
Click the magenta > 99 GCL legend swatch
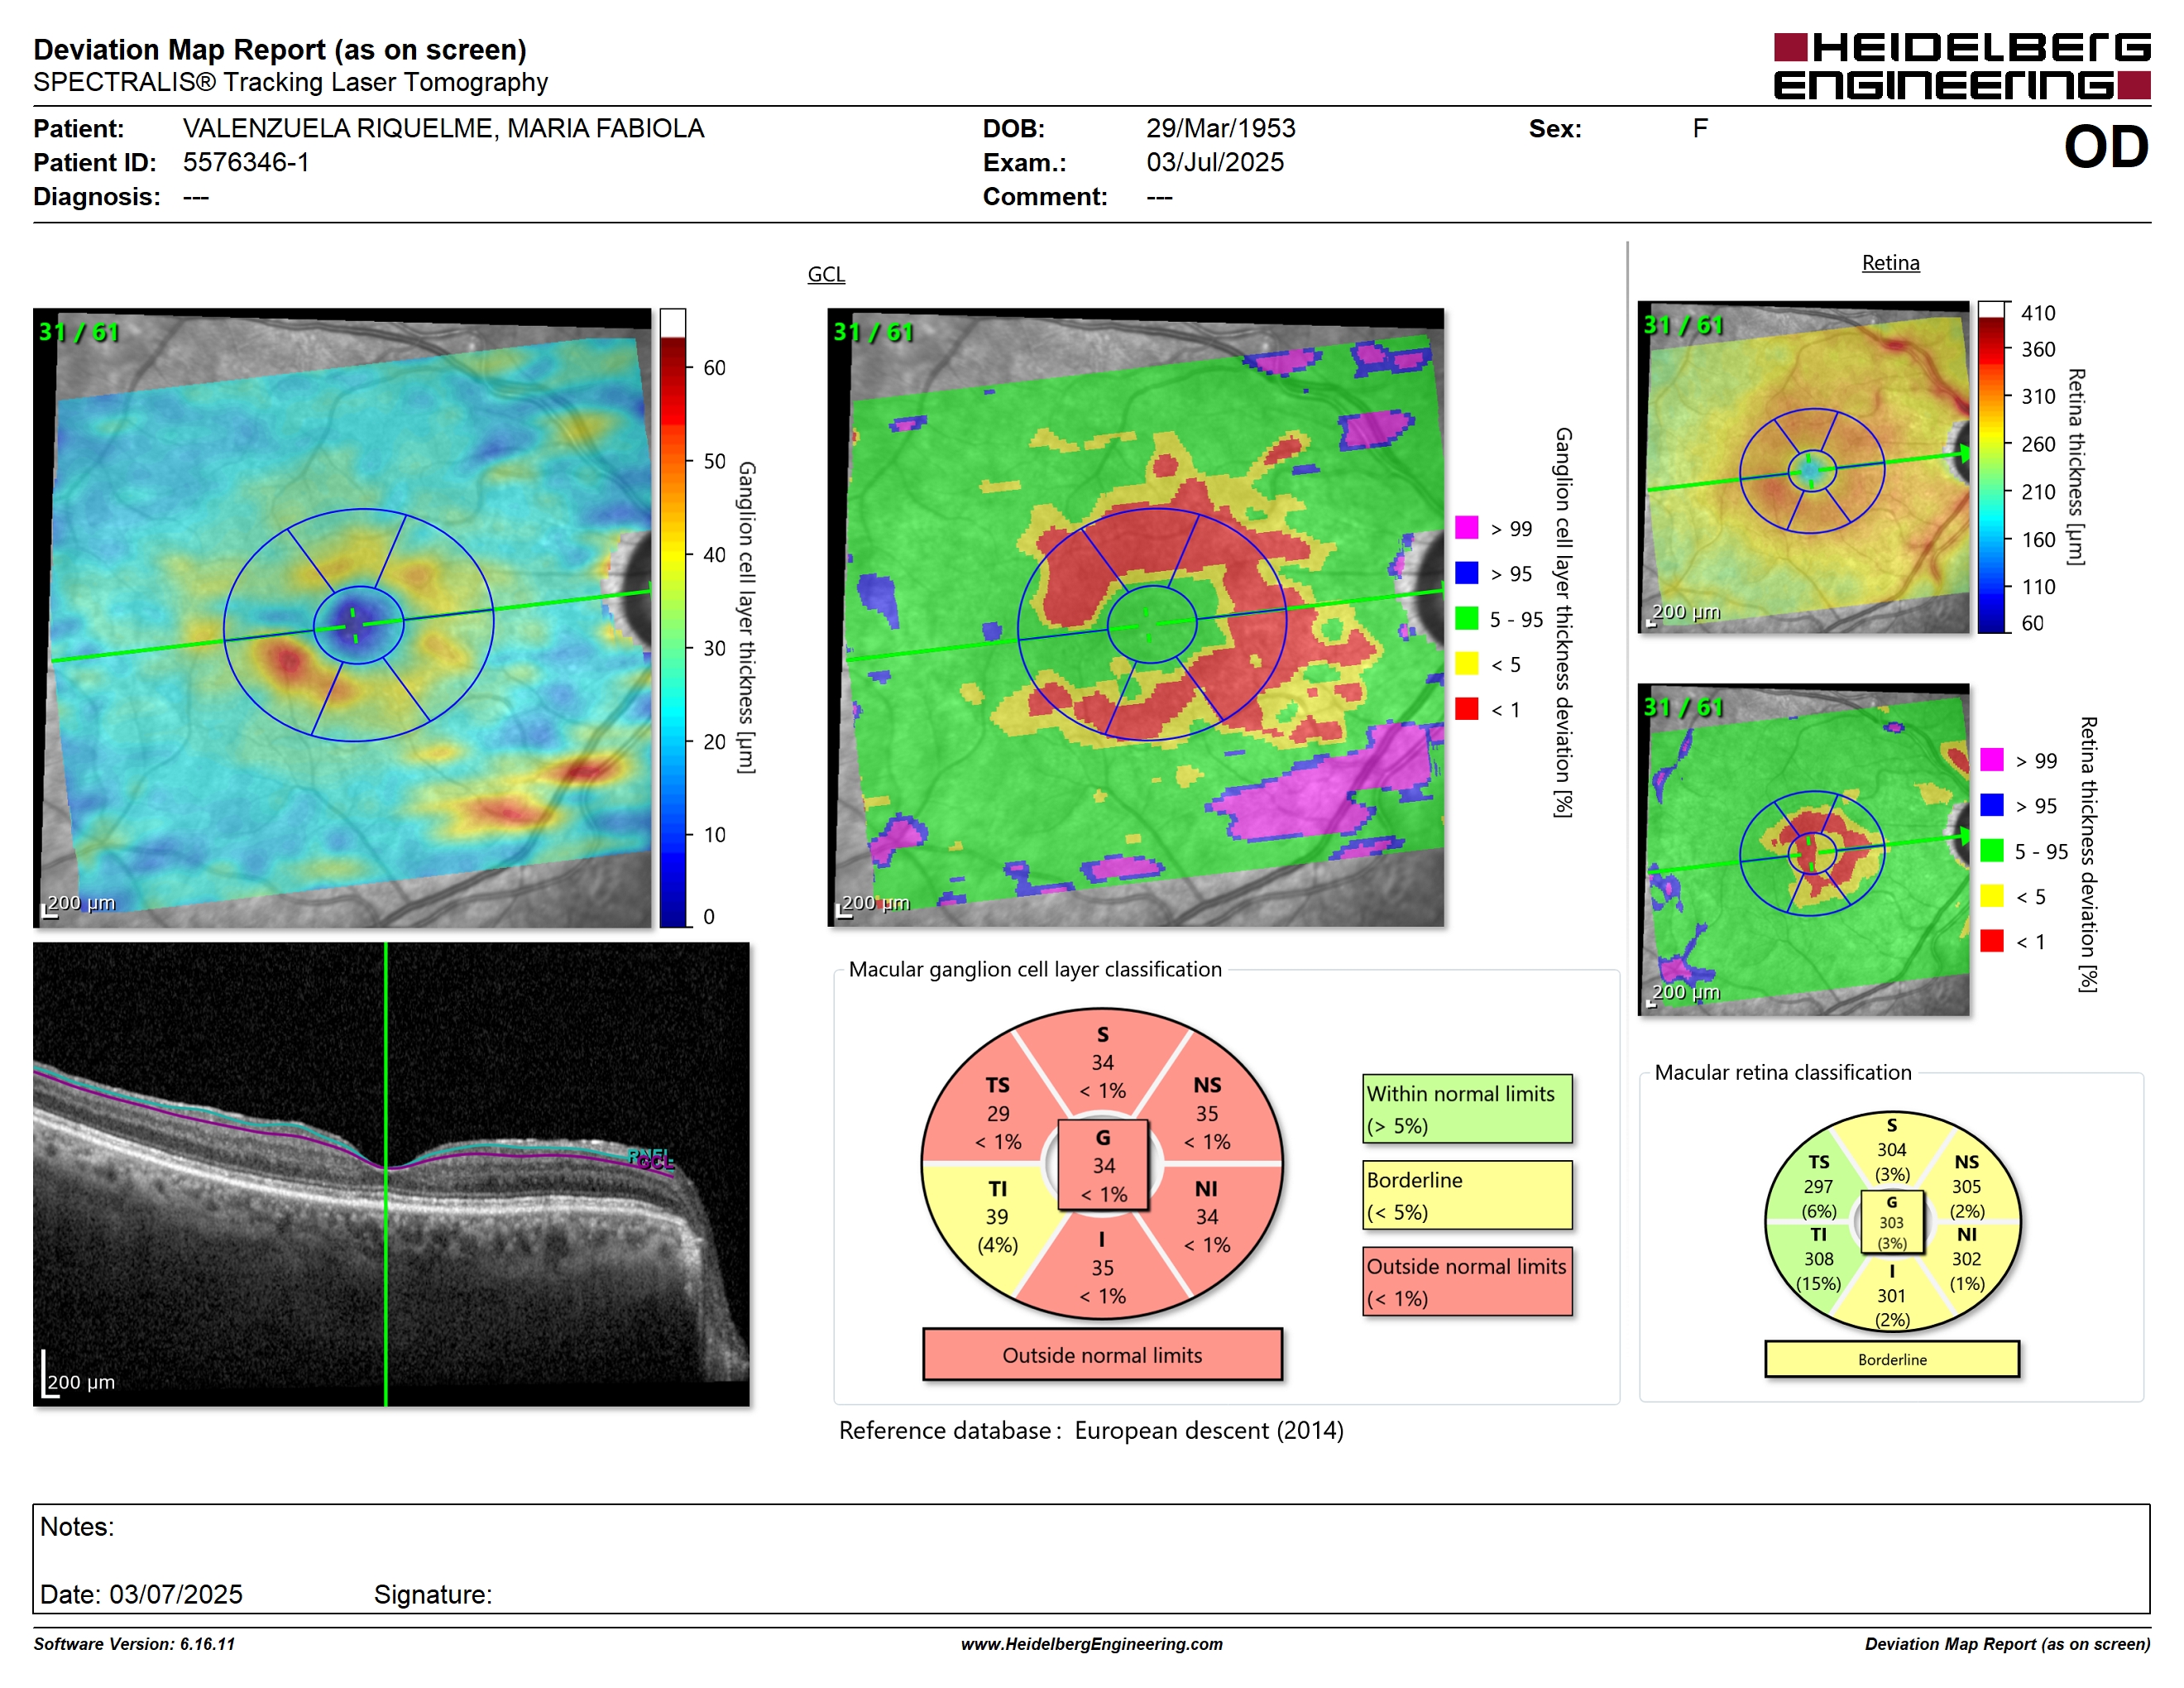(x=1466, y=528)
